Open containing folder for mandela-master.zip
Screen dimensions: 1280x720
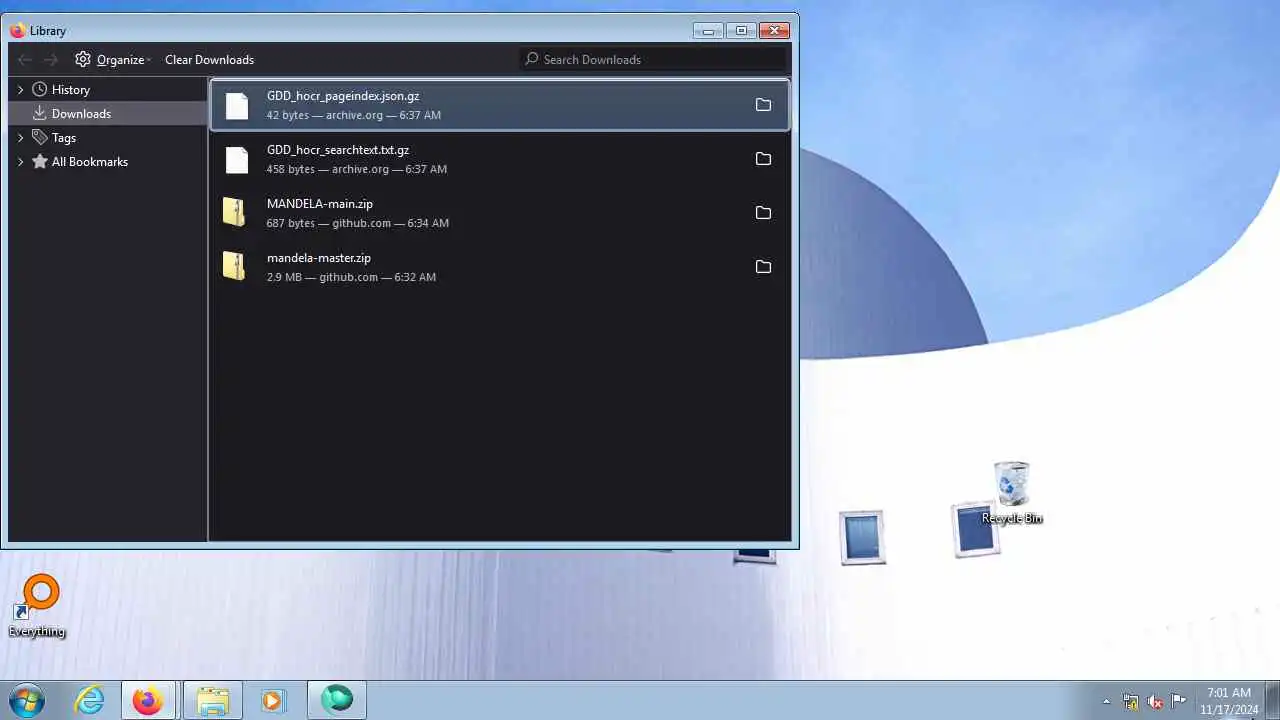763,267
